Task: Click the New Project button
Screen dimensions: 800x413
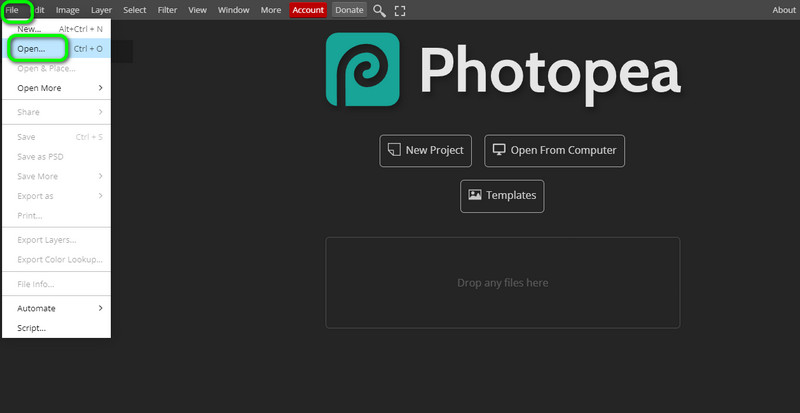Action: click(x=425, y=150)
